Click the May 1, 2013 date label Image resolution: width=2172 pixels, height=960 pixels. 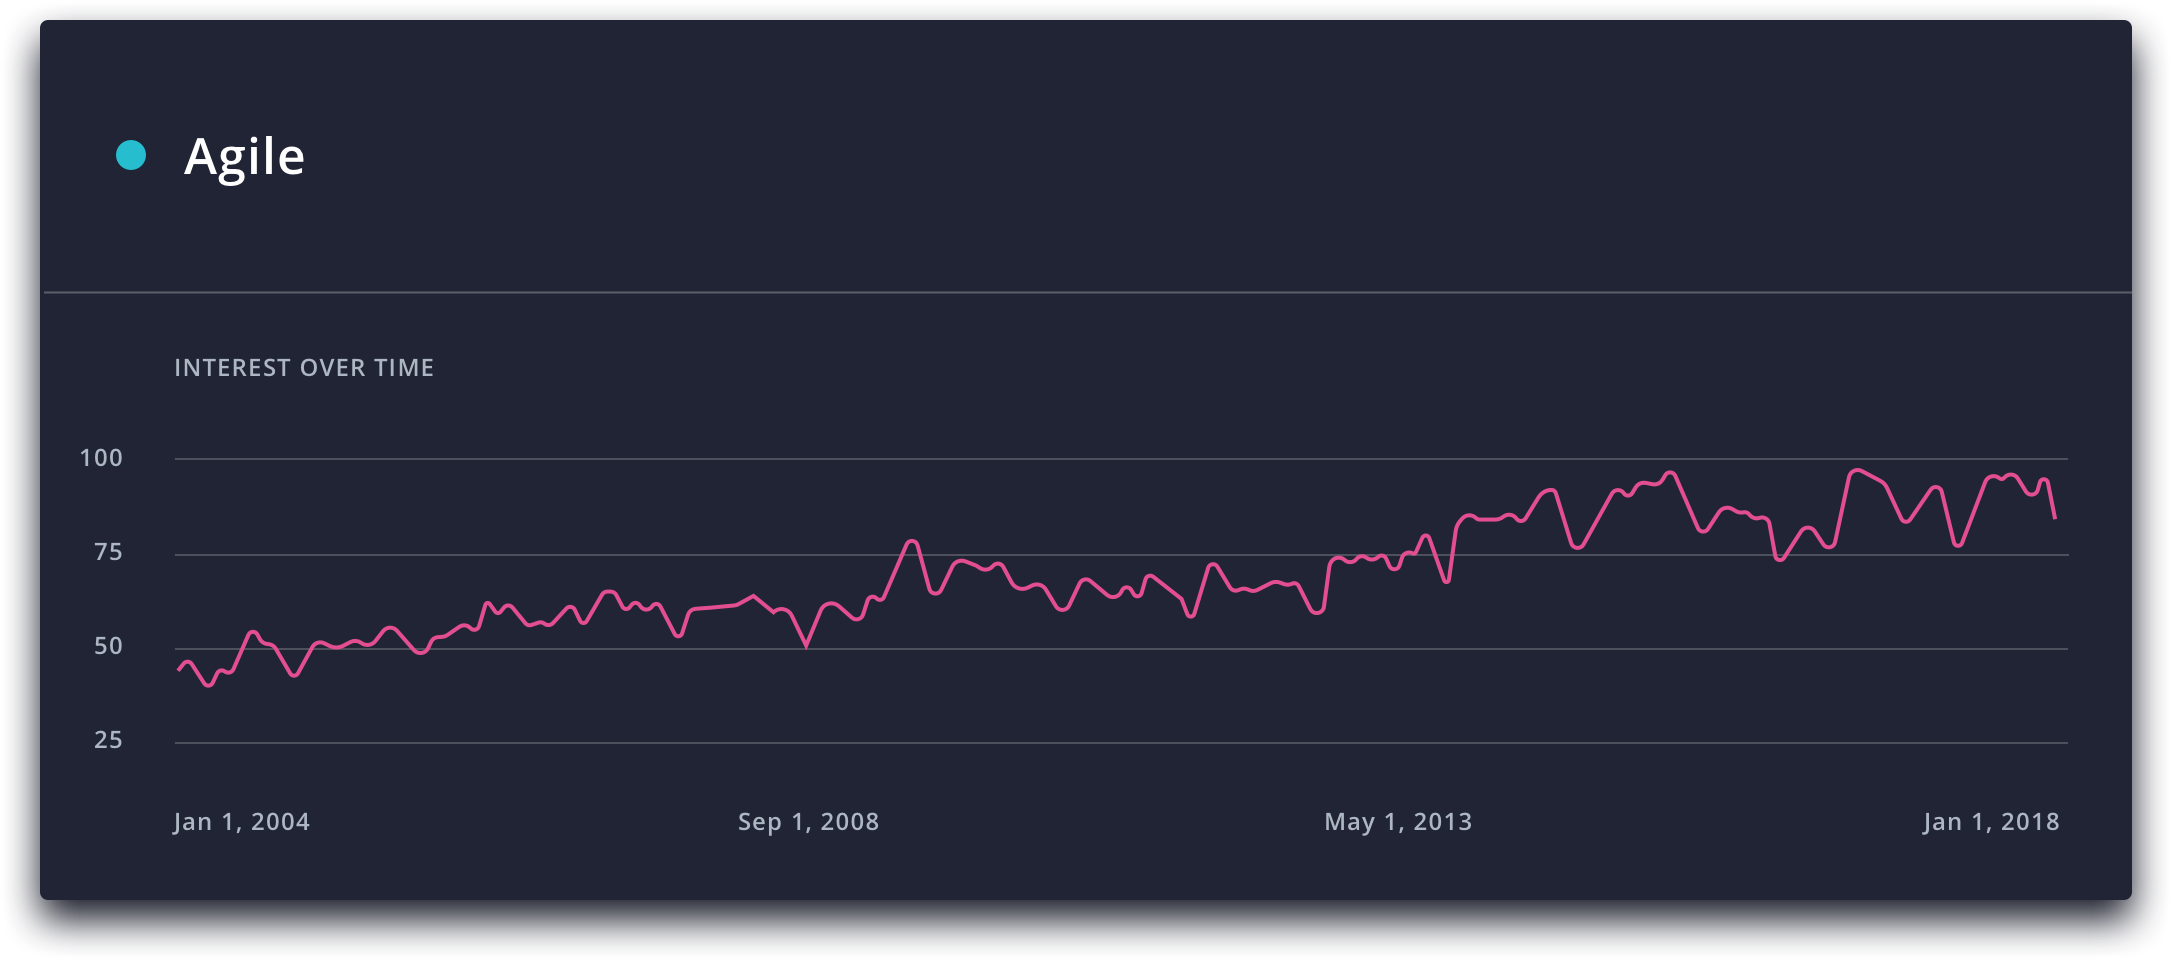(1398, 822)
